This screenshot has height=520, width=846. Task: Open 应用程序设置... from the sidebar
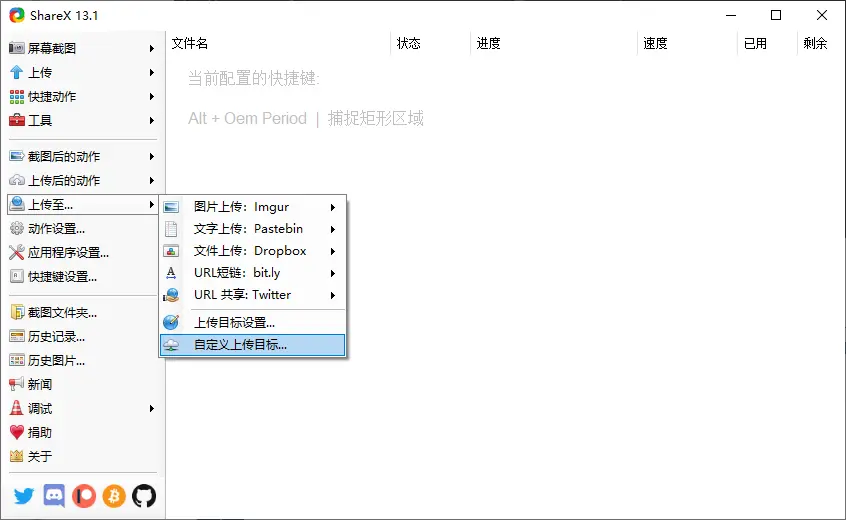pyautogui.click(x=83, y=252)
